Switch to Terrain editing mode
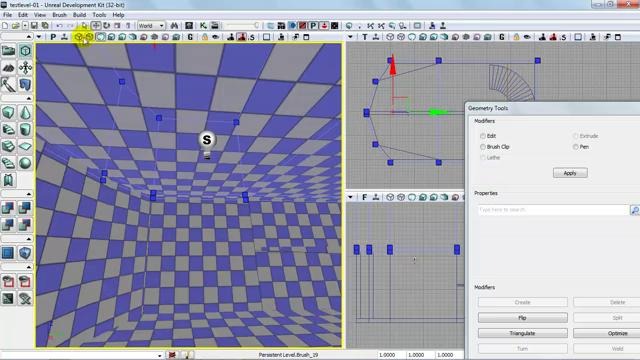Screen dimensions: 640x360 coord(8,68)
